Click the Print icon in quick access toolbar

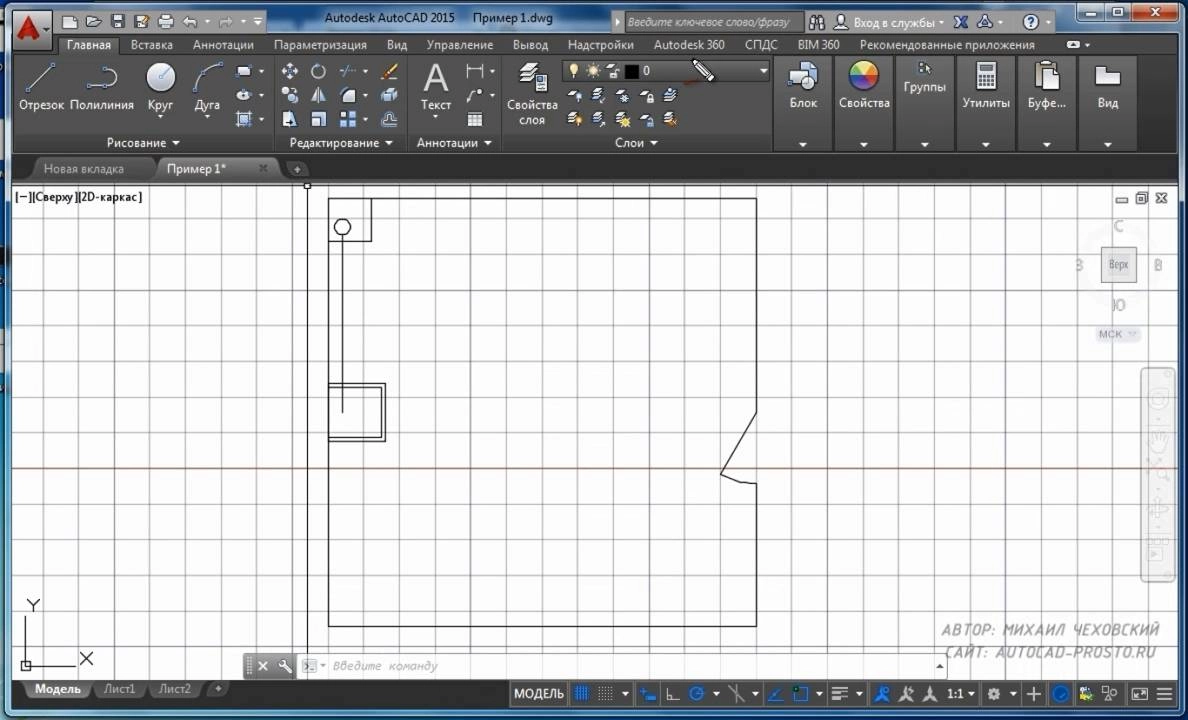(x=166, y=21)
